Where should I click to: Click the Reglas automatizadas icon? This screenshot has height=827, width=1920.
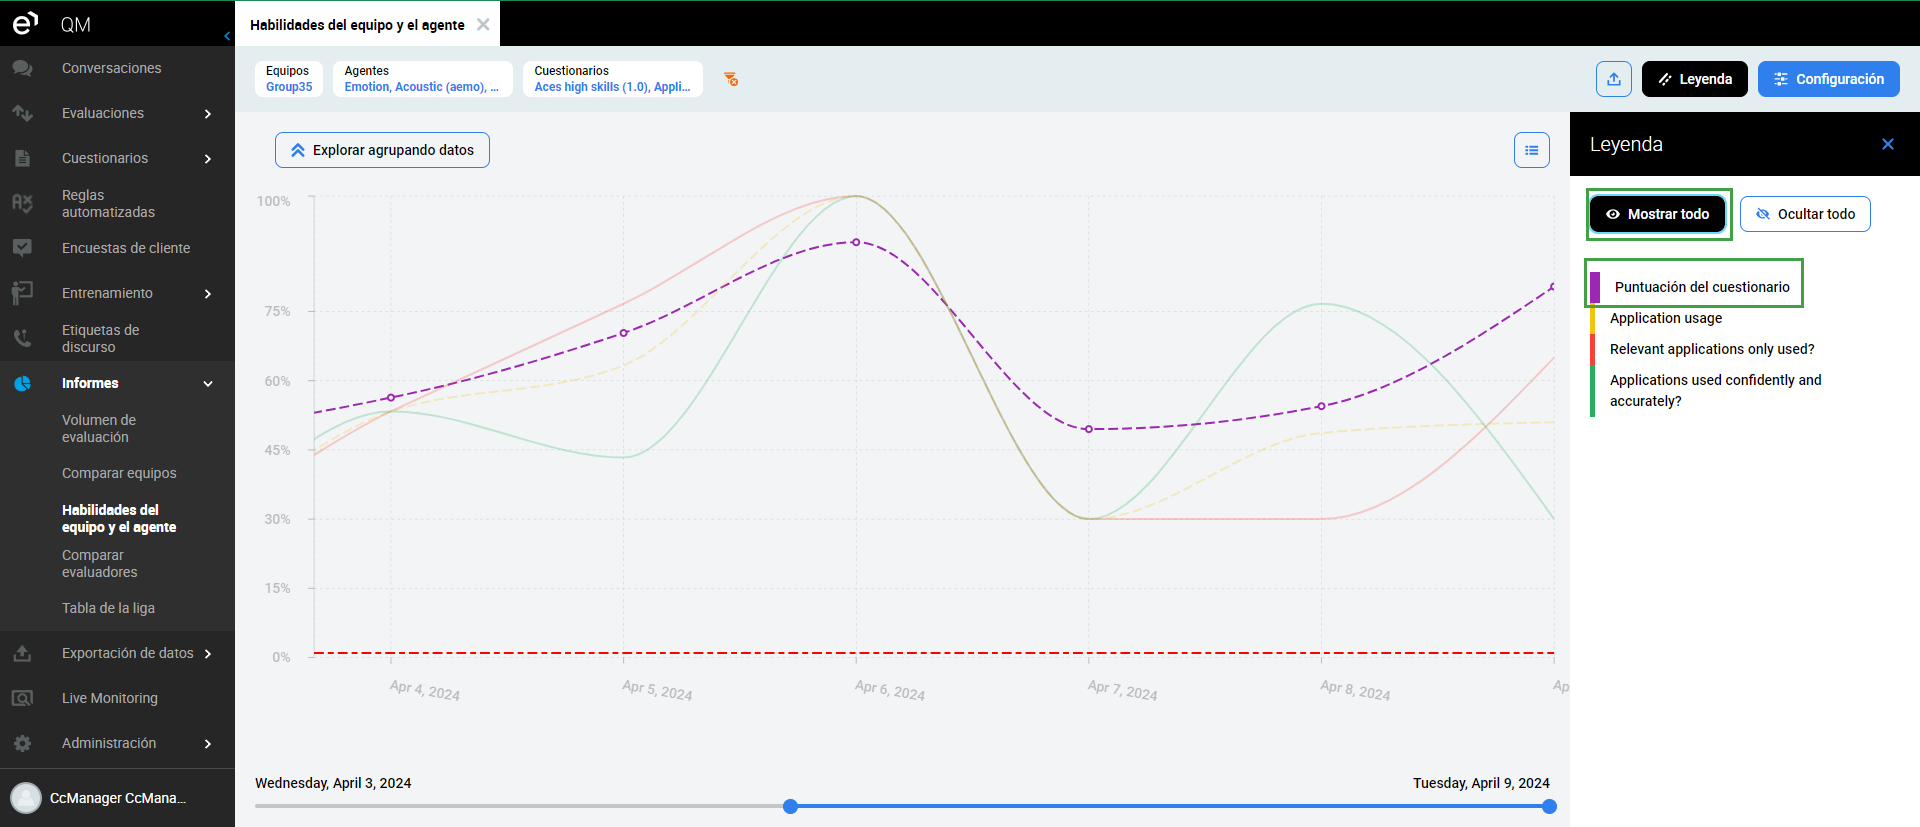pyautogui.click(x=22, y=203)
